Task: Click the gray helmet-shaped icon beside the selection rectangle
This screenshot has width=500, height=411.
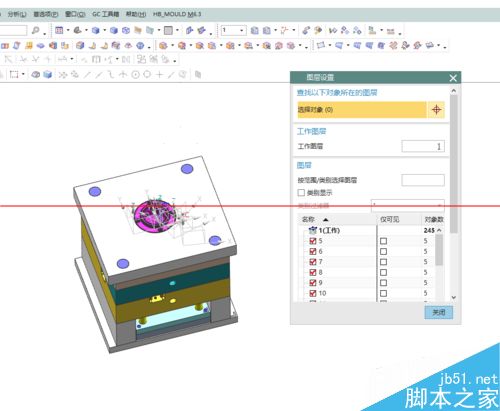Action: coord(36,74)
